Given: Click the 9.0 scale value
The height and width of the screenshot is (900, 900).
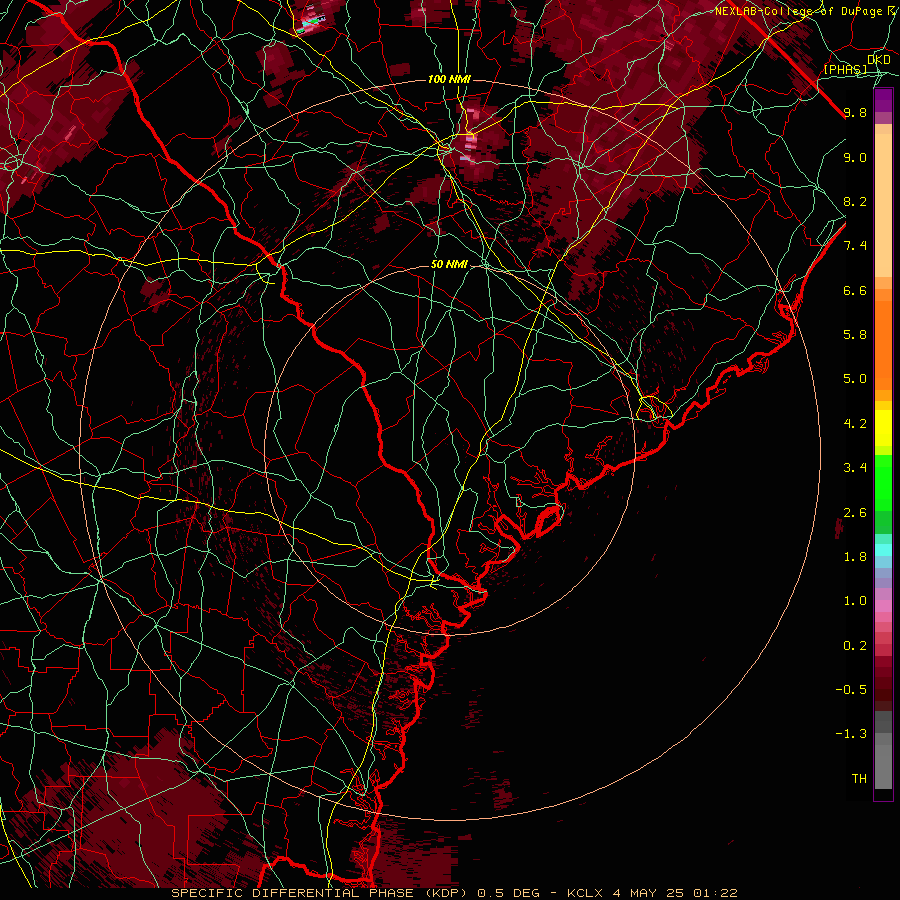Looking at the screenshot, I should tap(855, 157).
